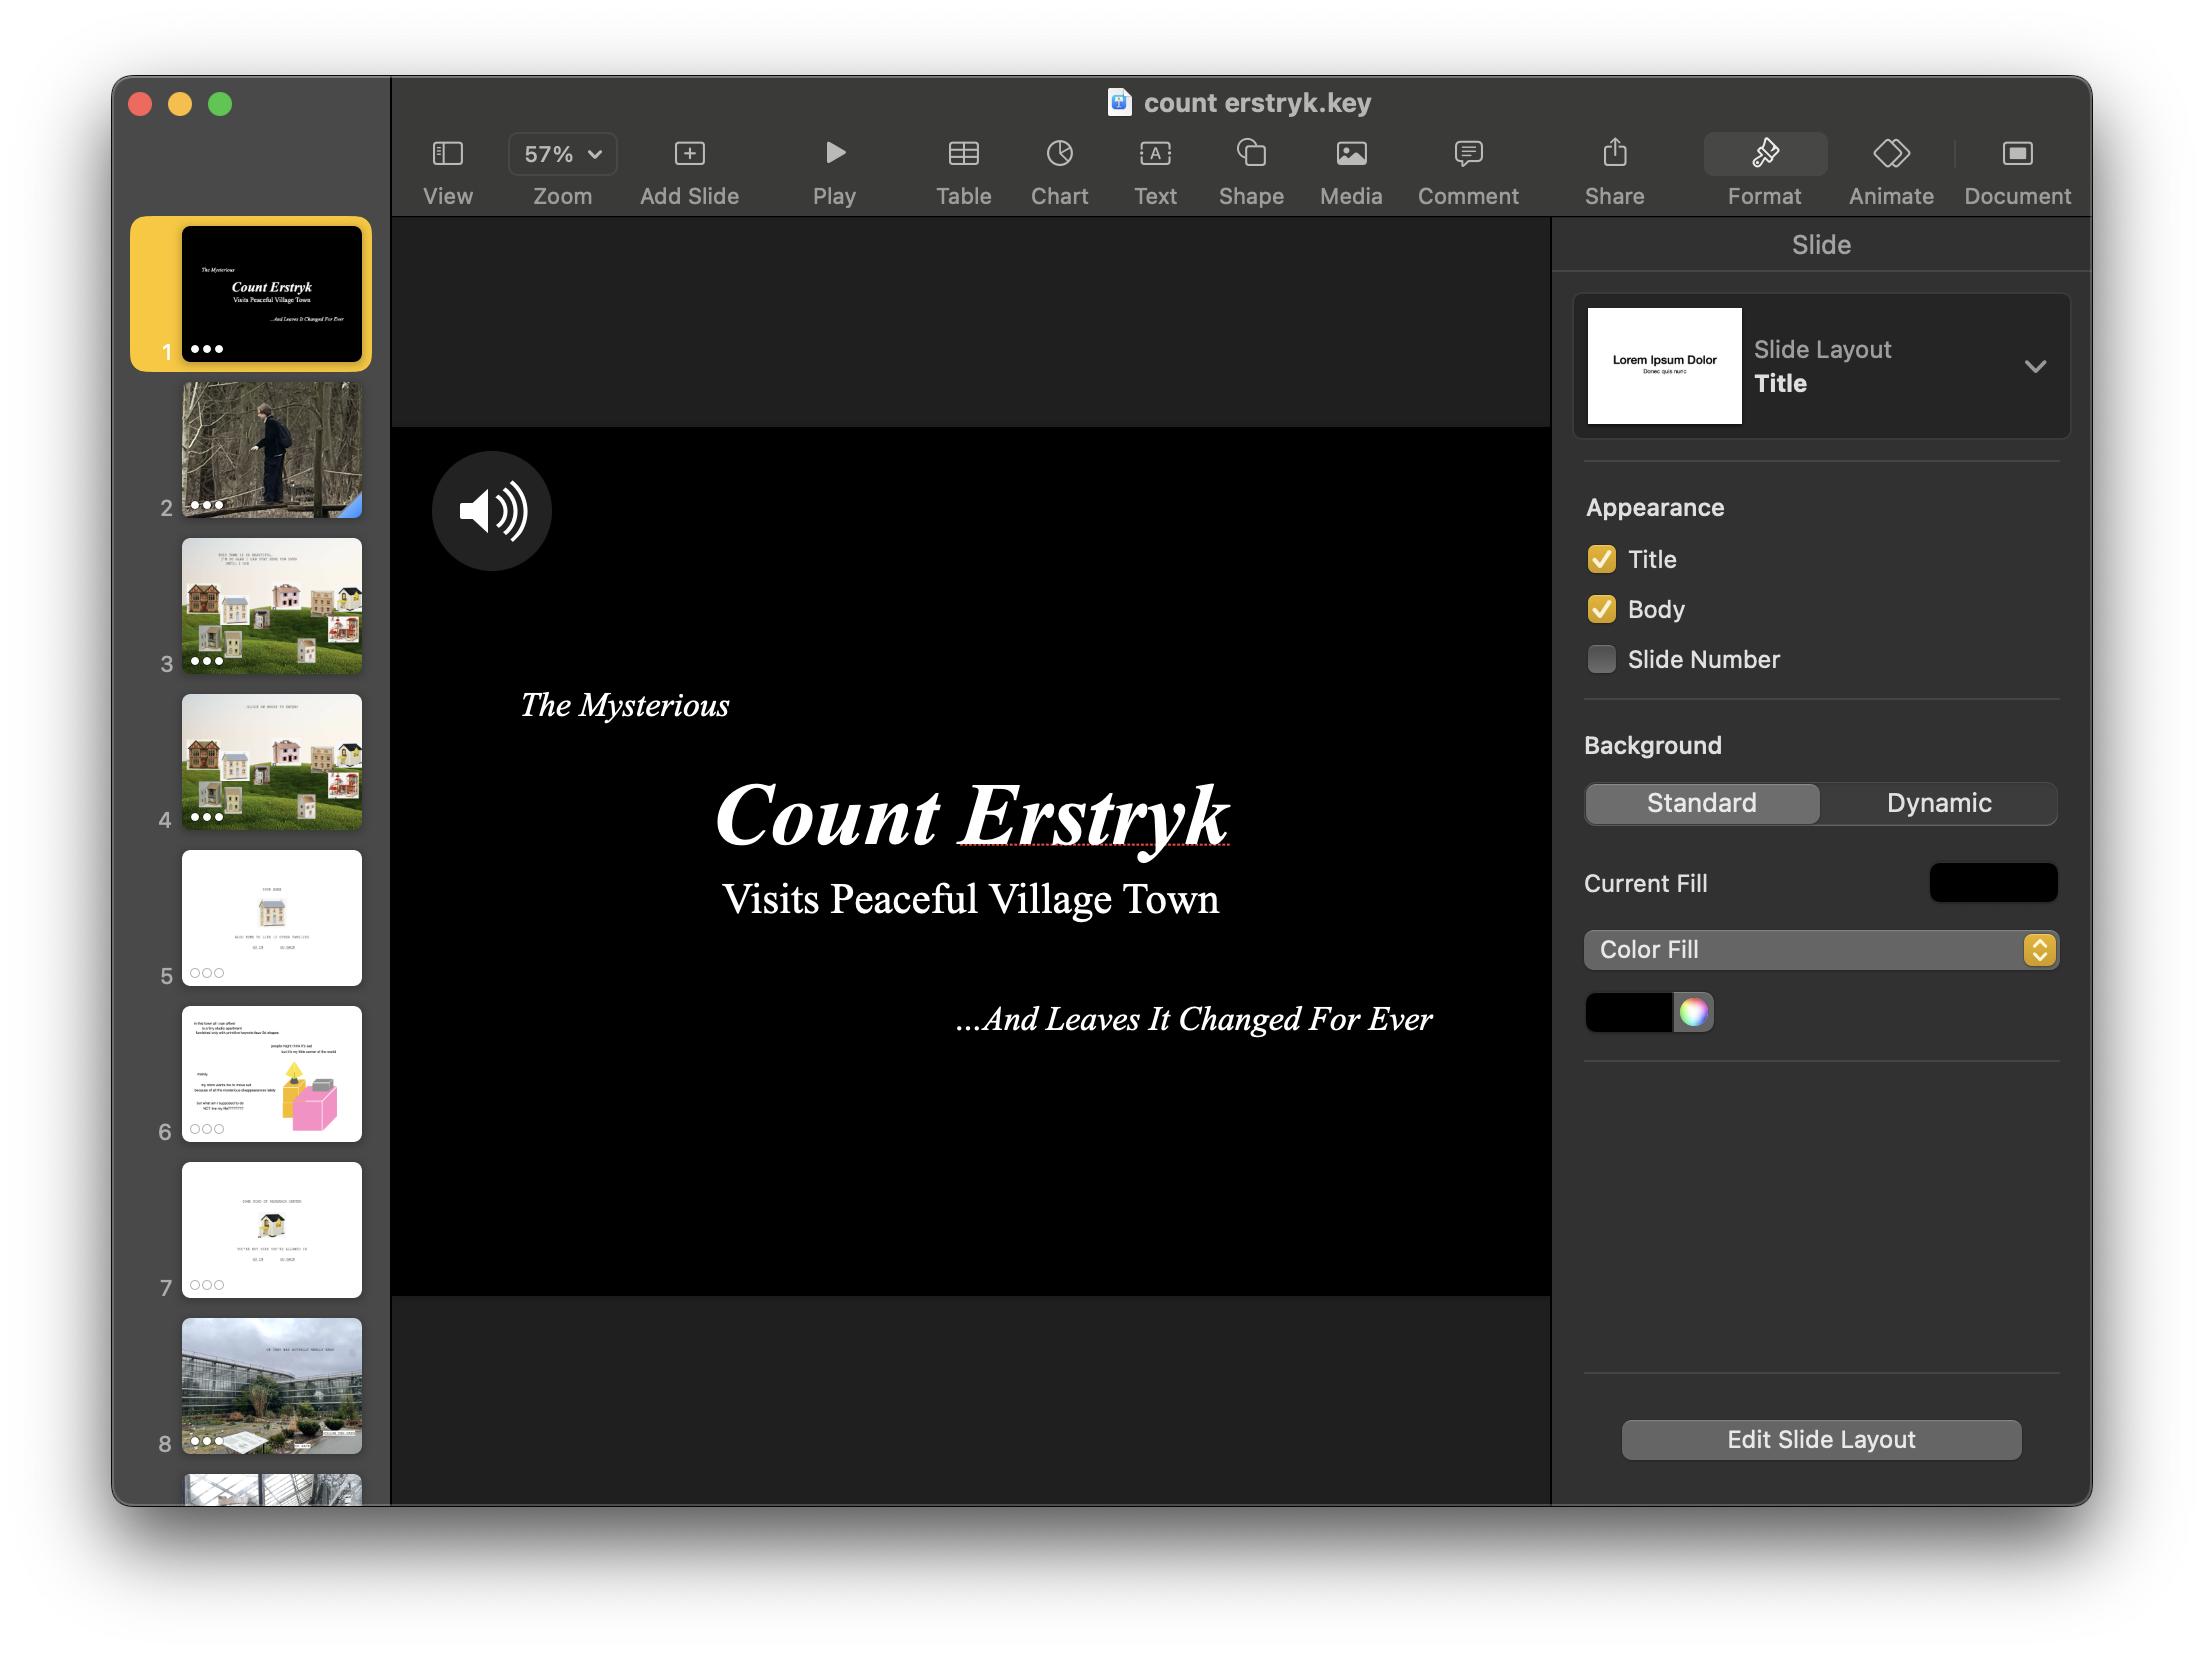
Task: Open the 57% zoom dropdown
Action: click(x=562, y=154)
